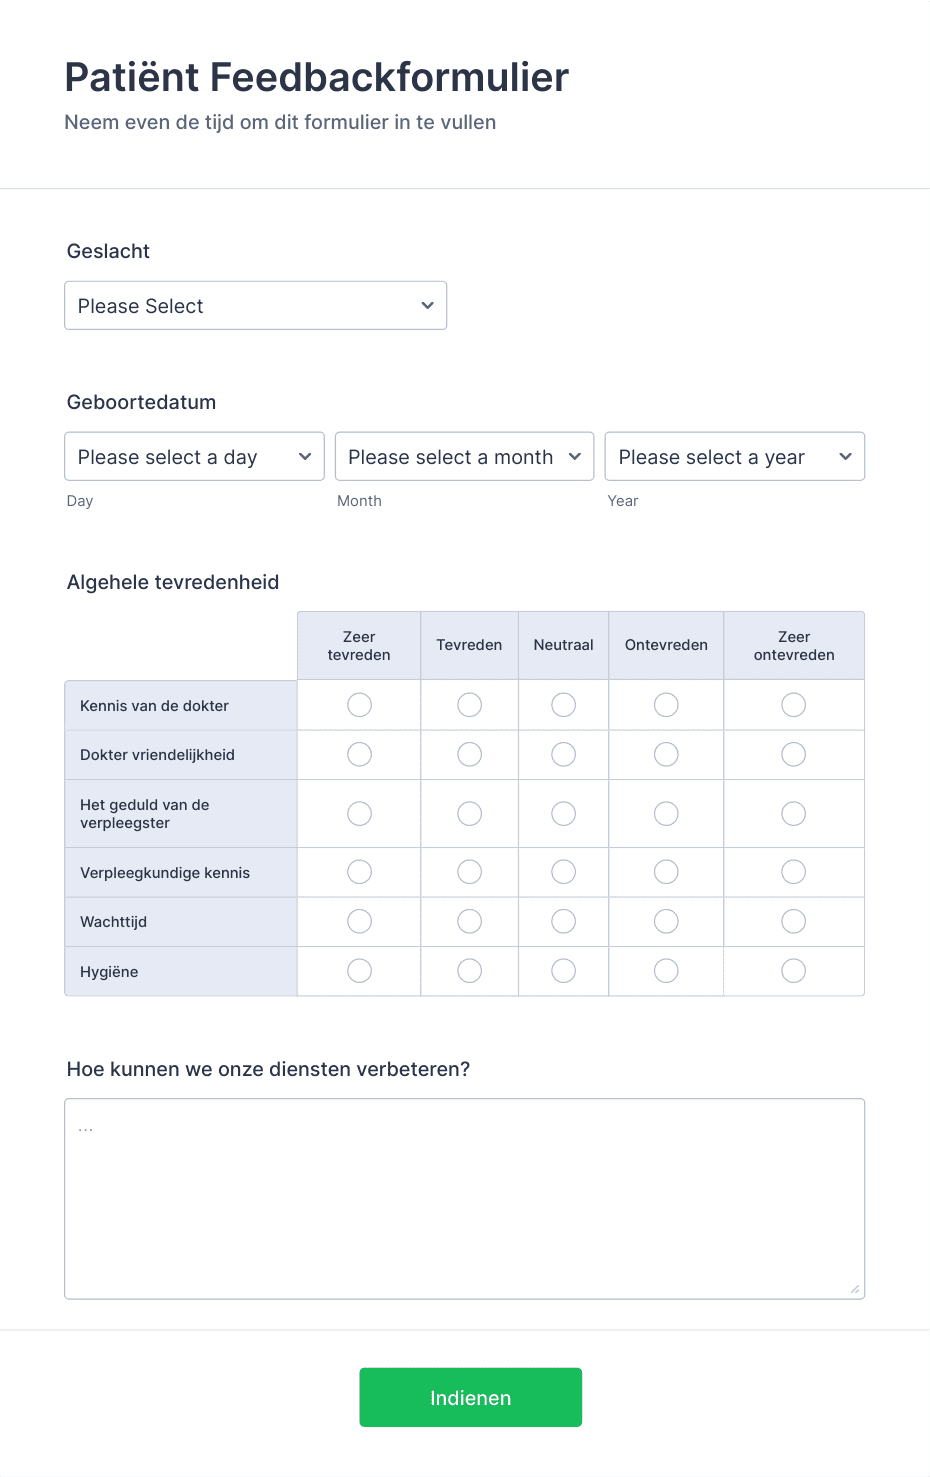Screen dimensions: 930x1477
Task: Open the year dropdown
Action: [734, 456]
